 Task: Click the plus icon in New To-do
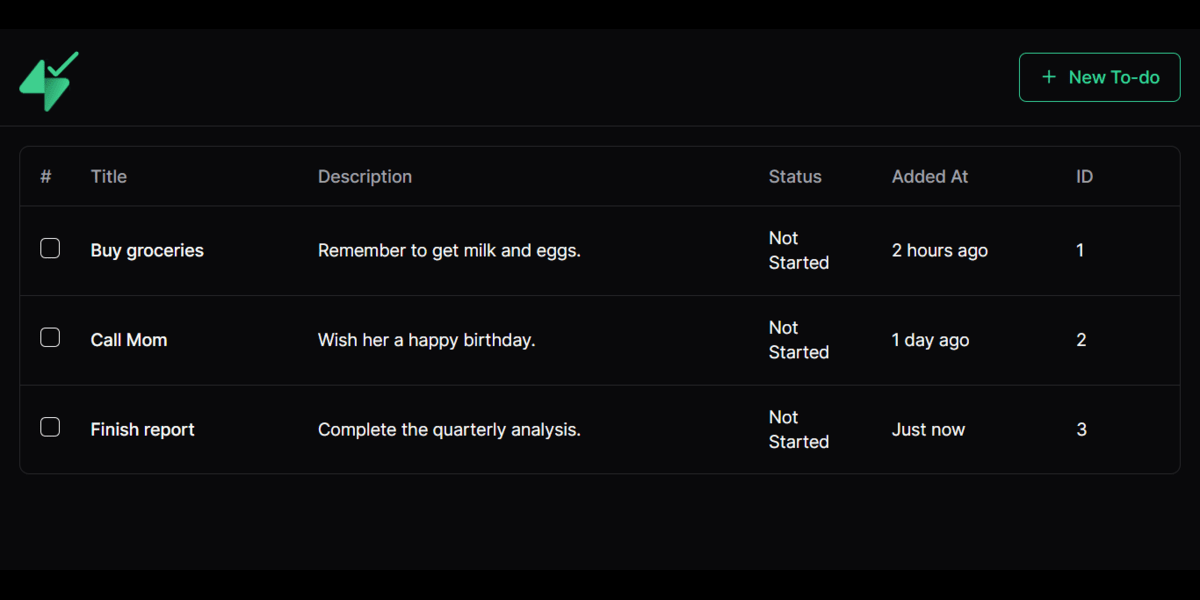(x=1048, y=77)
